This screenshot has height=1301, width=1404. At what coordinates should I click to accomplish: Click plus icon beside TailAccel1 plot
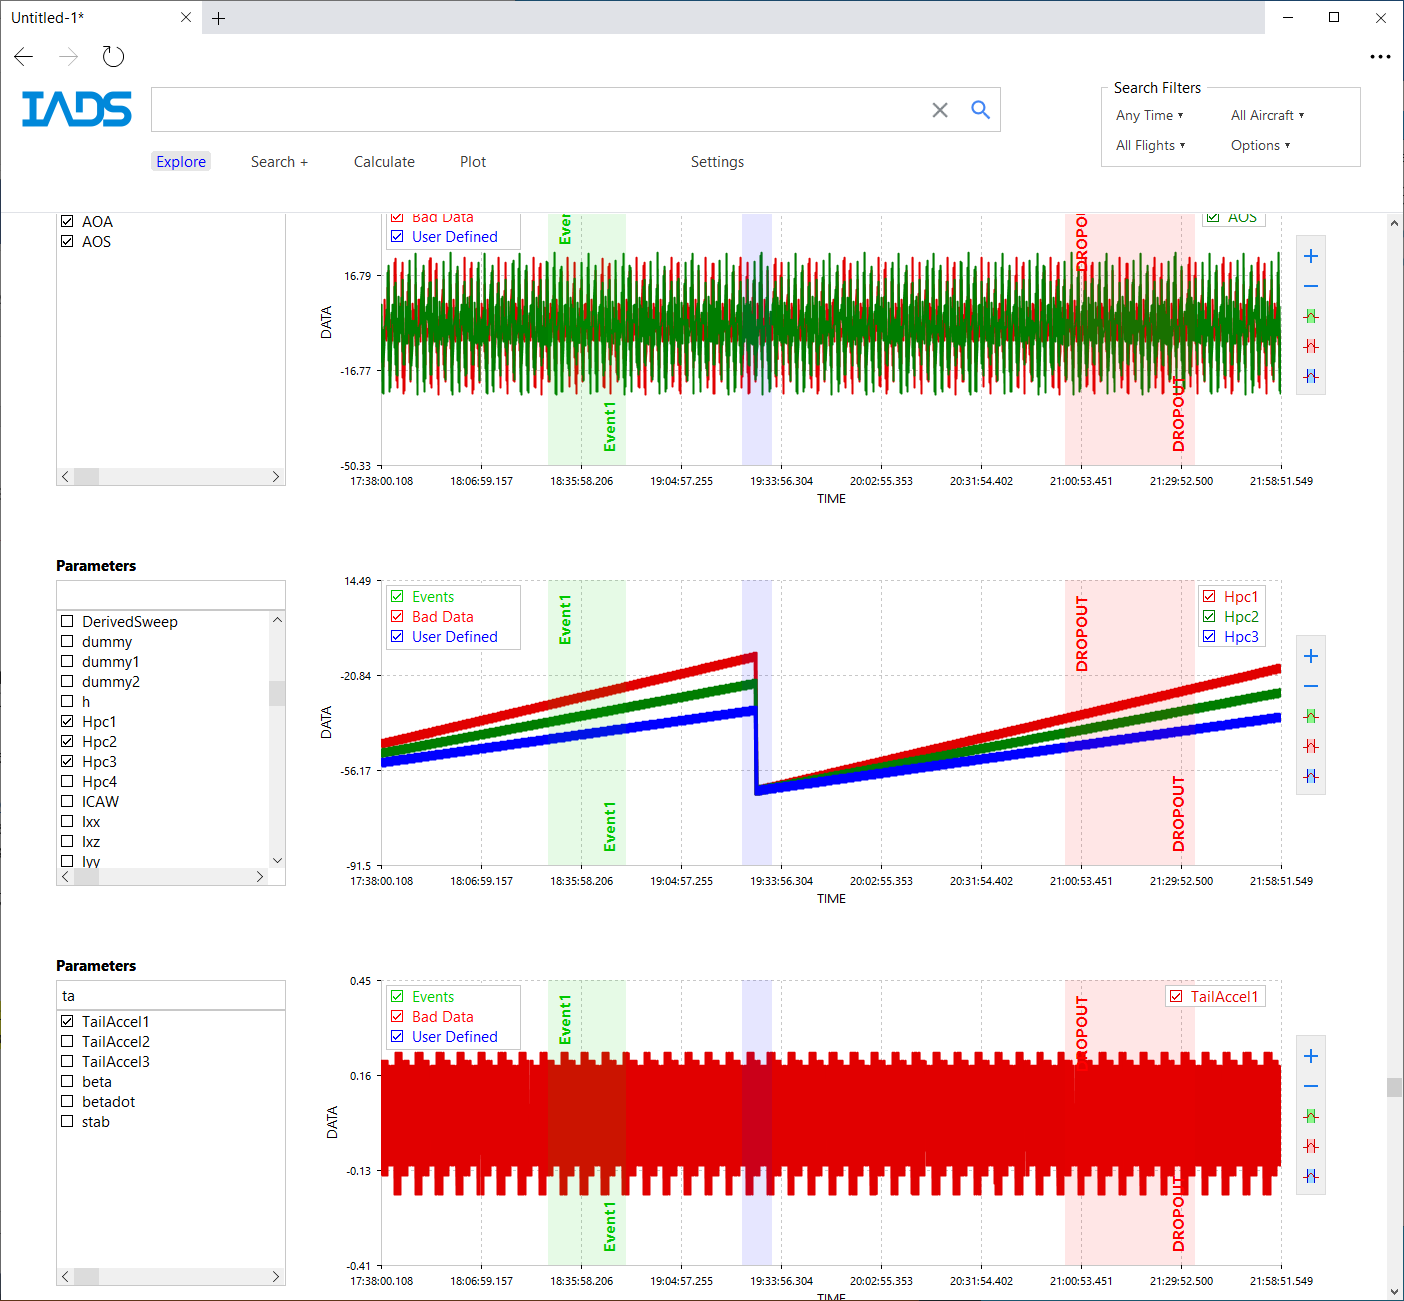pos(1311,1056)
